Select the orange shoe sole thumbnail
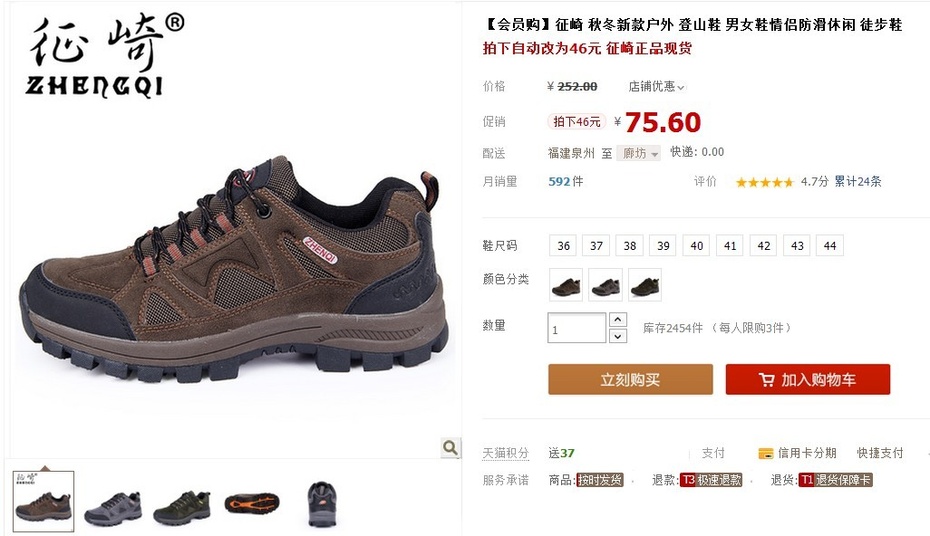The width and height of the screenshot is (930, 536). click(x=252, y=504)
